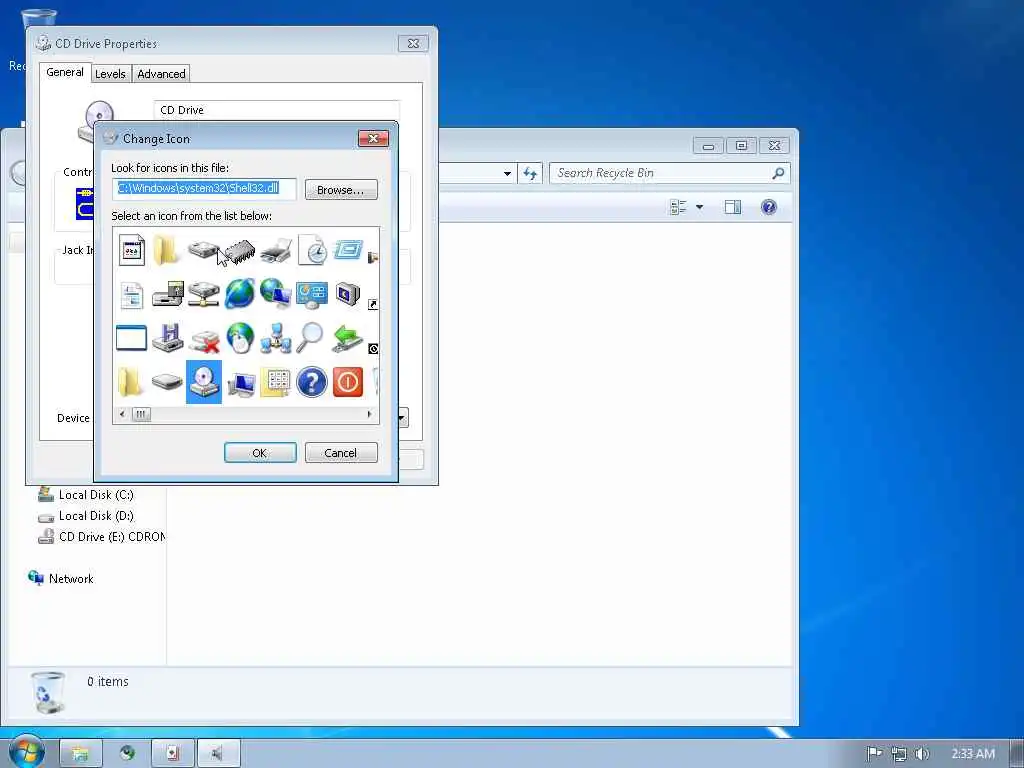The image size is (1024, 768).
Task: Open Network in navigation pane
Action: [x=61, y=579]
